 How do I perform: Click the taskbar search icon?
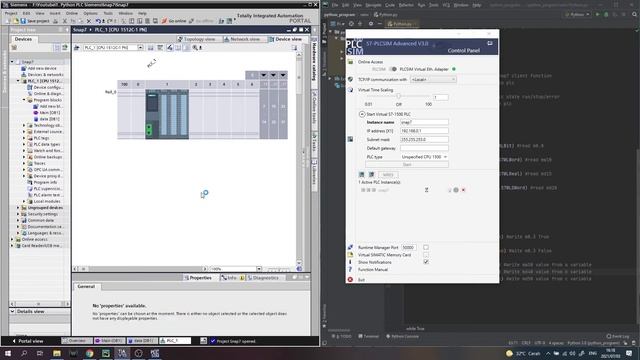pos(24,353)
